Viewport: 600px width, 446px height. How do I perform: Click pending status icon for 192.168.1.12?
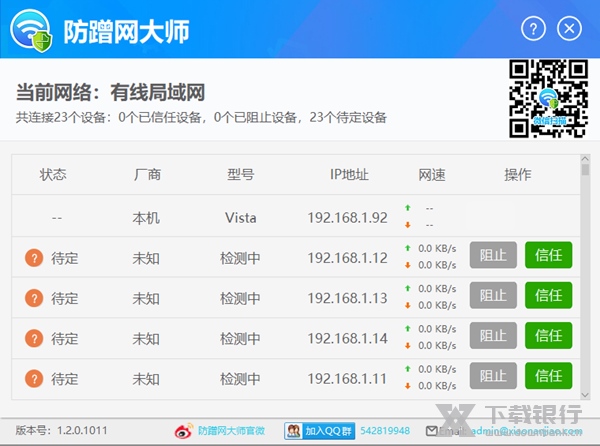coord(34,258)
